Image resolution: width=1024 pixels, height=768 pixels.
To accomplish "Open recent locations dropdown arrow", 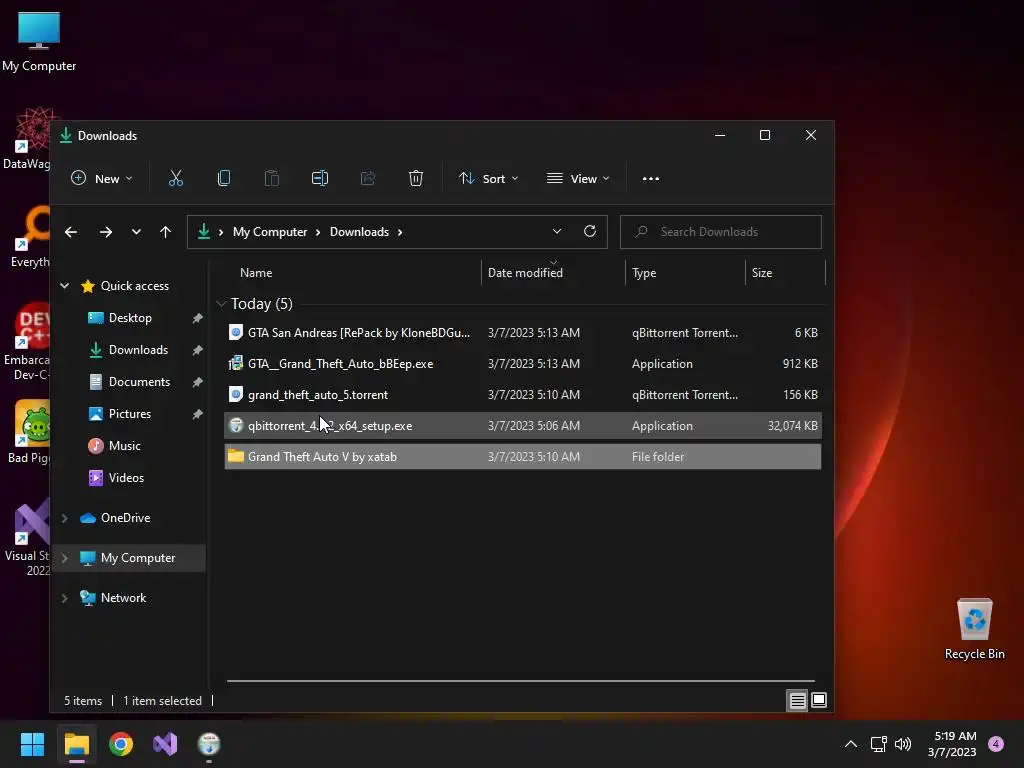I will pos(136,232).
